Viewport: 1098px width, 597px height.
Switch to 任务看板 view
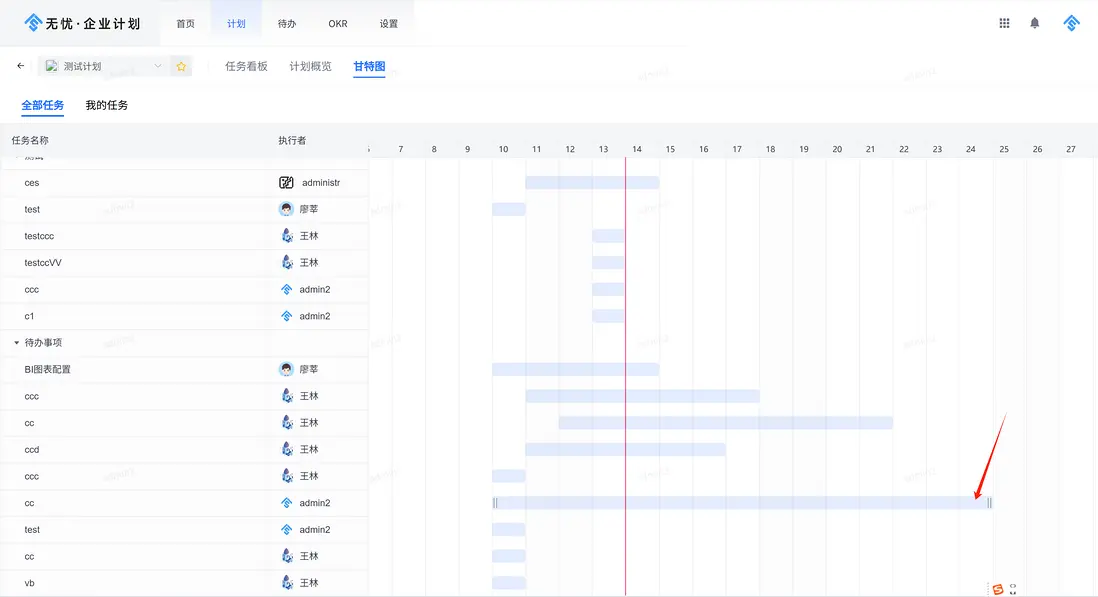coord(246,66)
